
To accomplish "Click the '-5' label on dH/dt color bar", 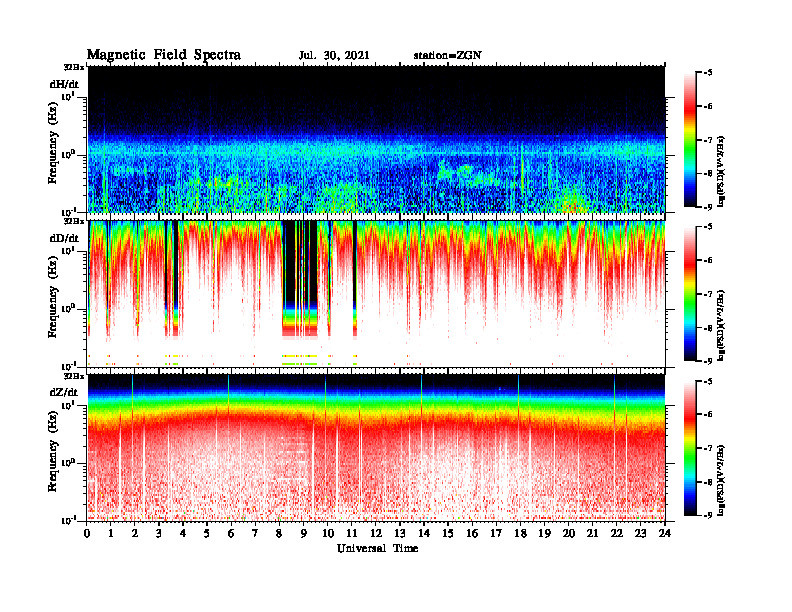I will tap(708, 73).
